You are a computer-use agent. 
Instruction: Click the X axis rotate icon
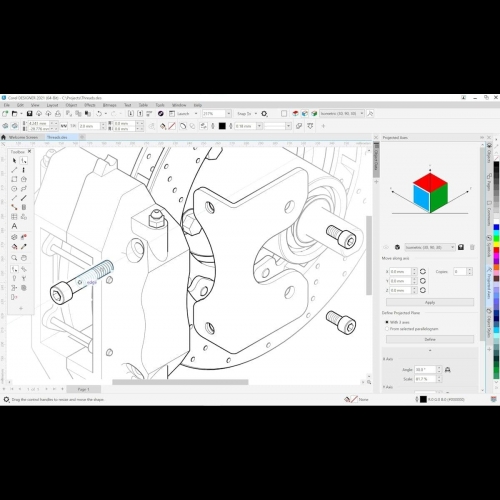tap(423, 271)
